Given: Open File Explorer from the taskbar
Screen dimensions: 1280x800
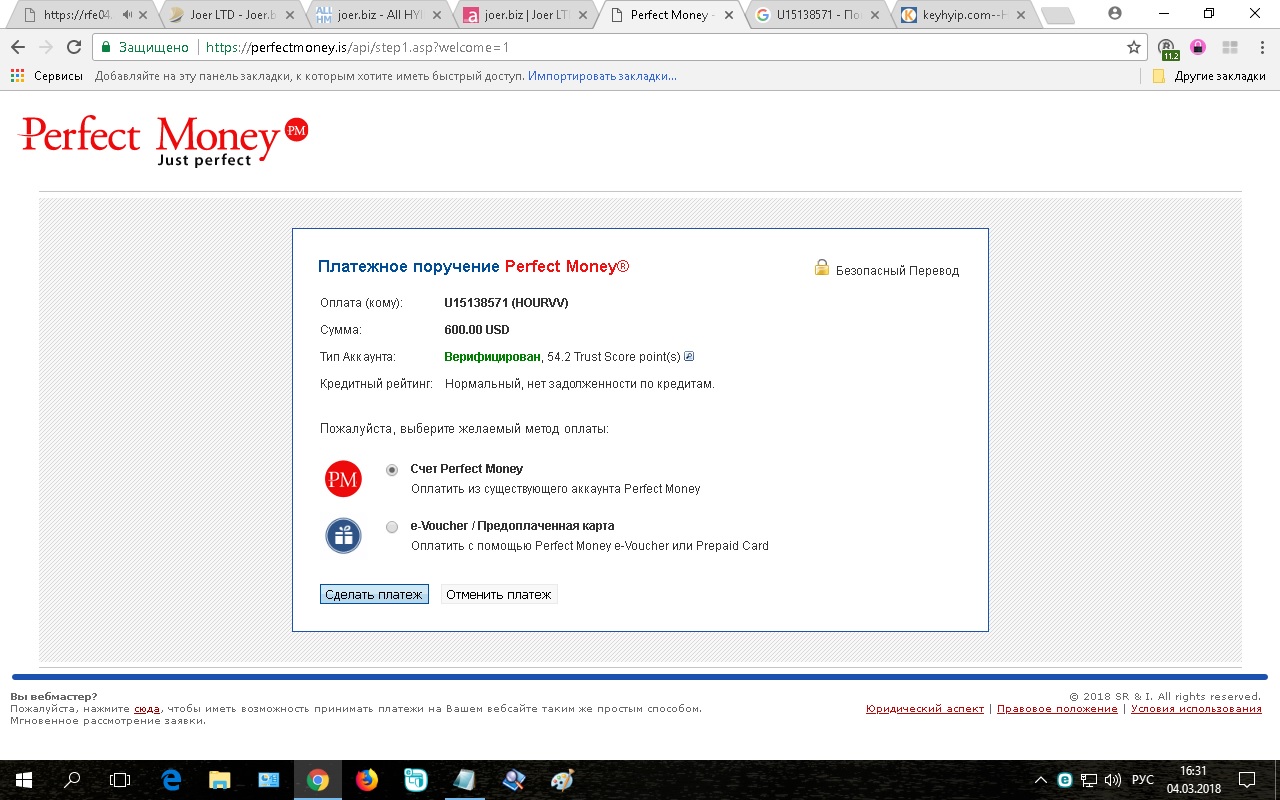Looking at the screenshot, I should click(220, 780).
